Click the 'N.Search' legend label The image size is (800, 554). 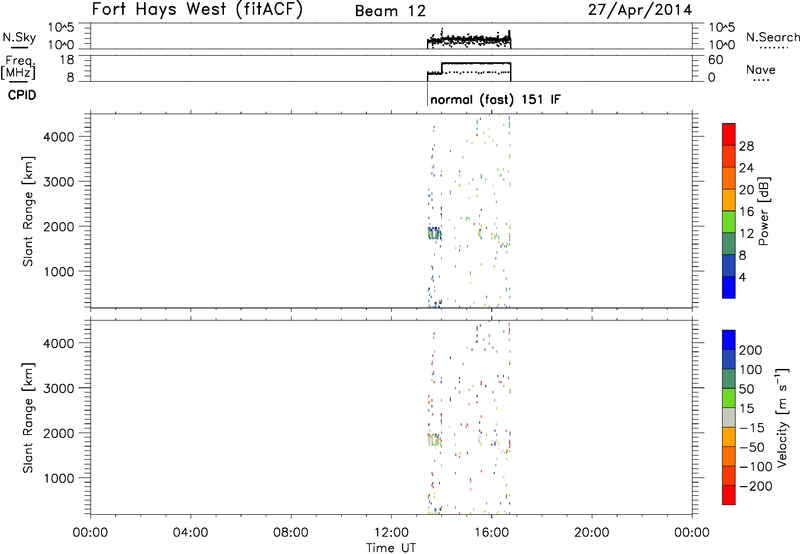point(772,37)
